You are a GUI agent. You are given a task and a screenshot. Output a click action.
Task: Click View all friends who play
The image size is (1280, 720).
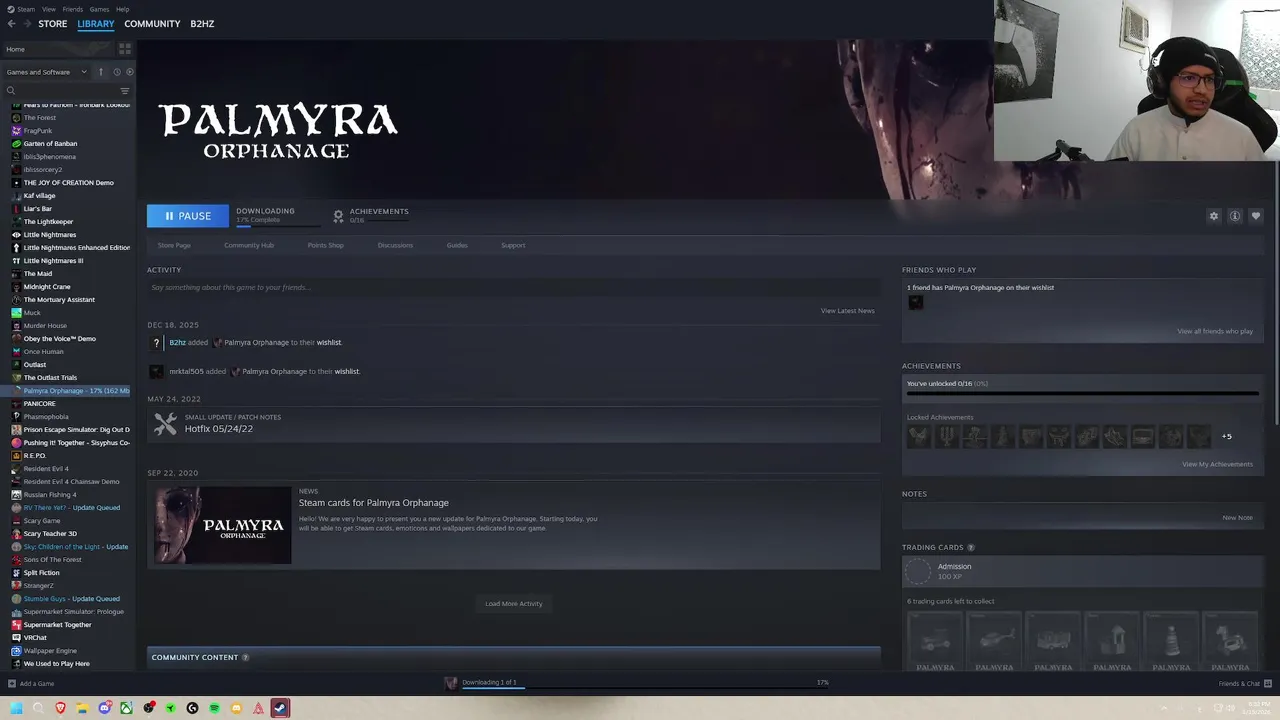(1215, 331)
